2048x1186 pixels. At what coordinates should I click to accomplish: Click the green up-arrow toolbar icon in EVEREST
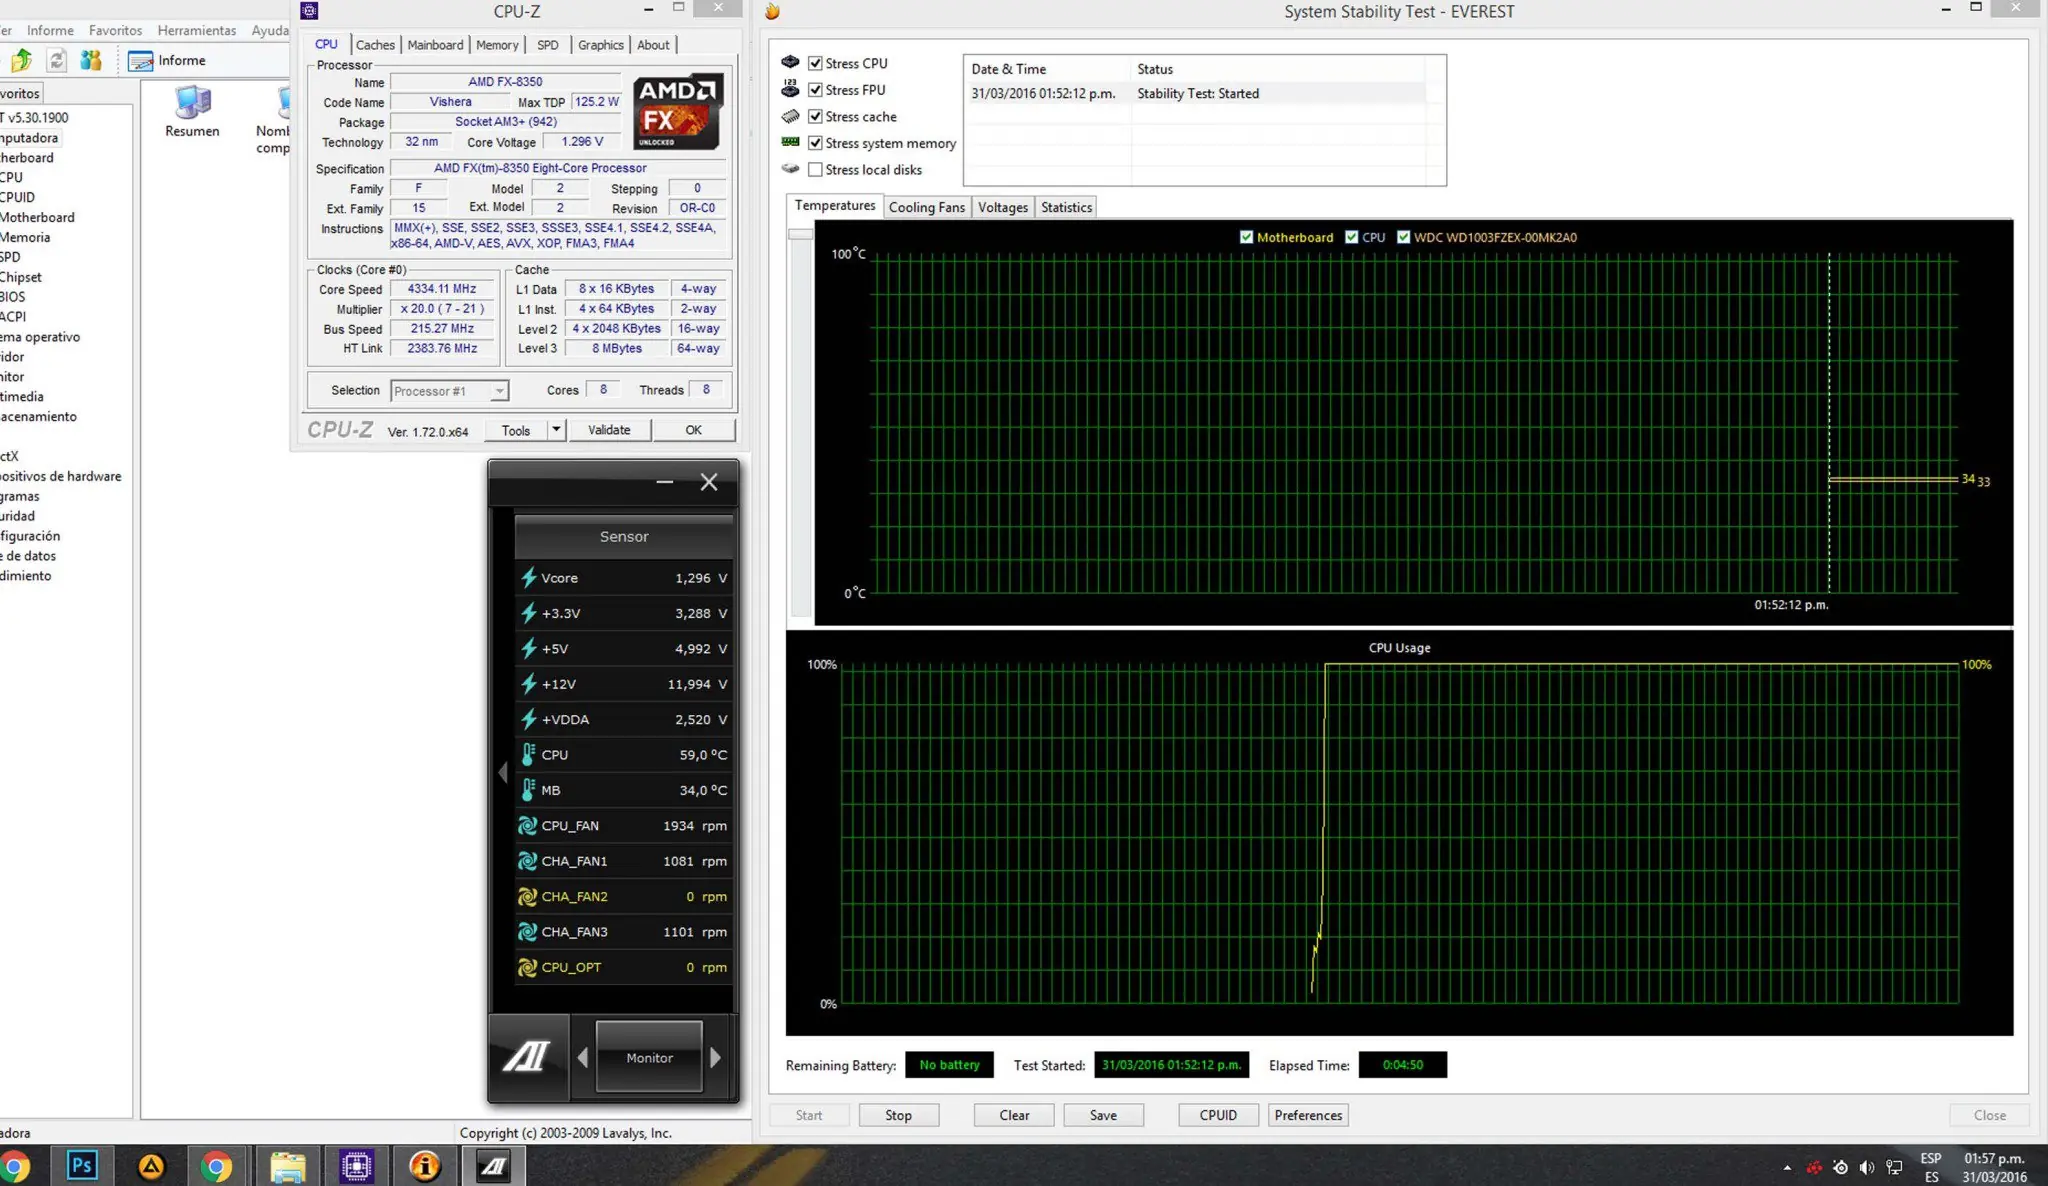20,61
